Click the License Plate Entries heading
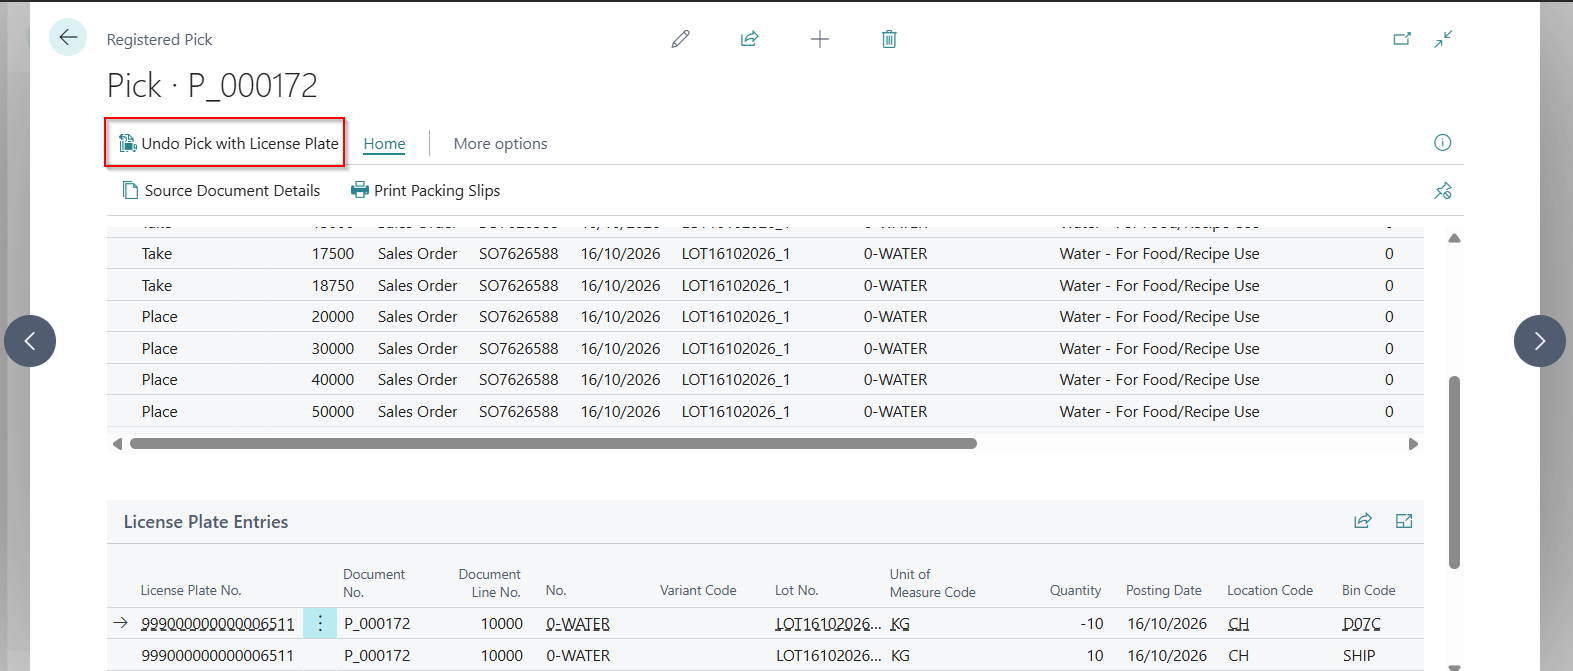The width and height of the screenshot is (1573, 671). click(x=206, y=522)
